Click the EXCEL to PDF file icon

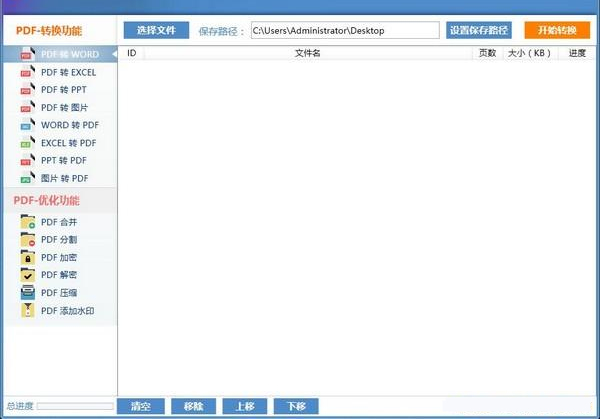coord(28,143)
